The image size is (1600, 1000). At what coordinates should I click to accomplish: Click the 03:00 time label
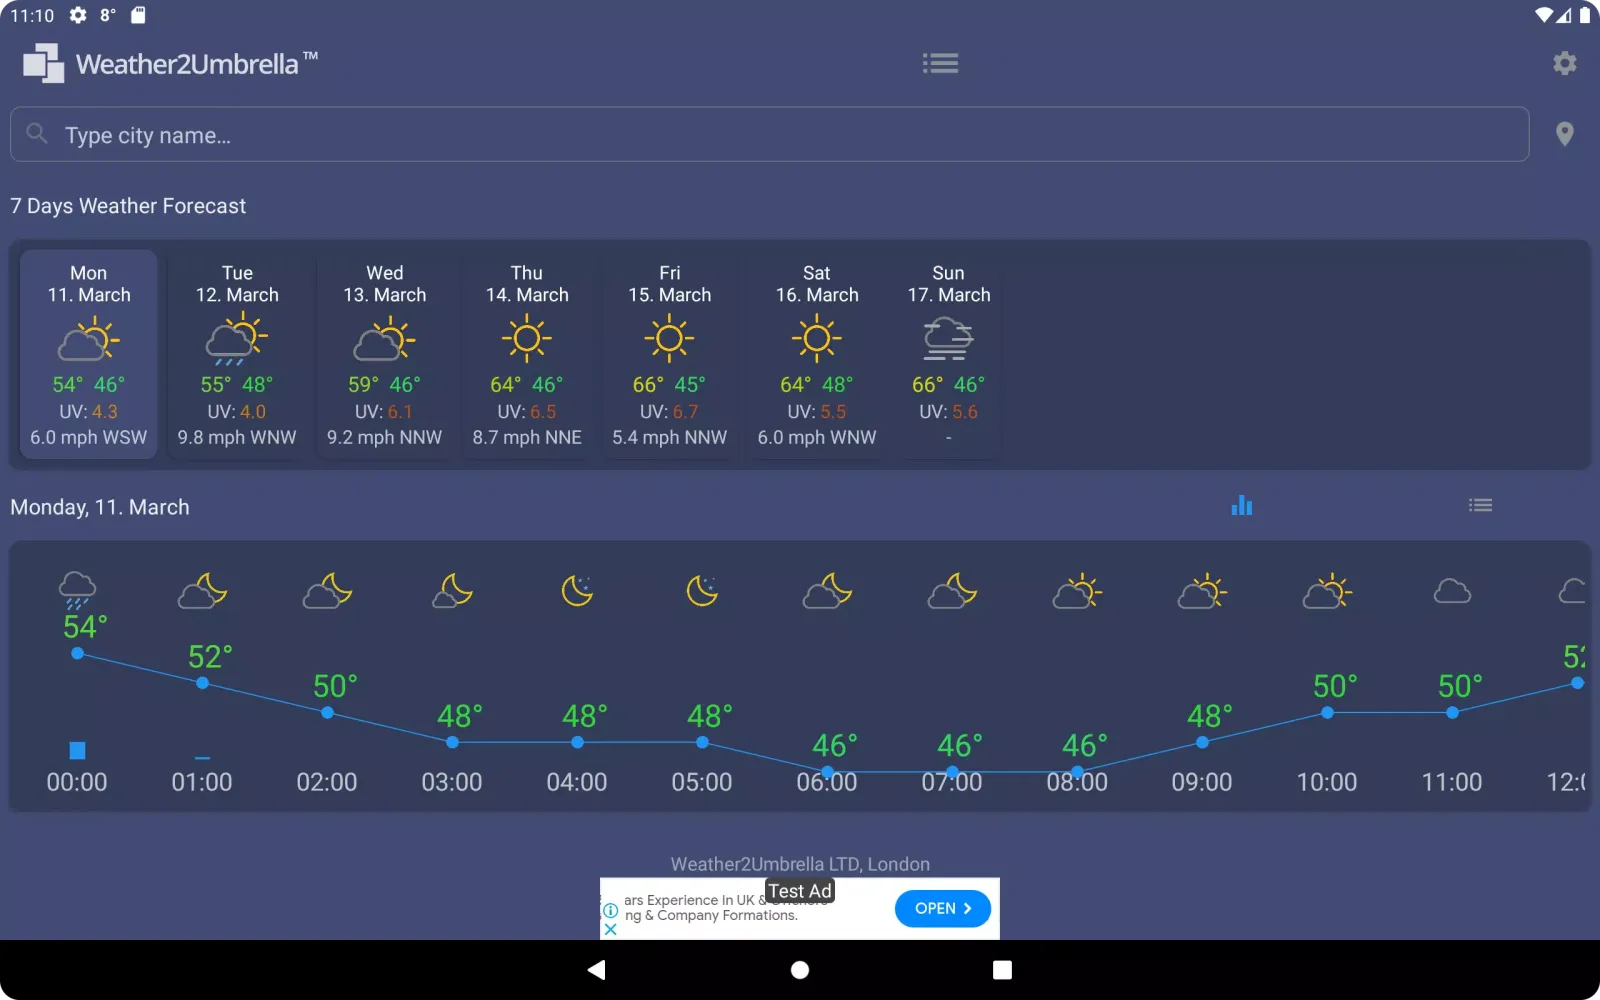coord(452,782)
